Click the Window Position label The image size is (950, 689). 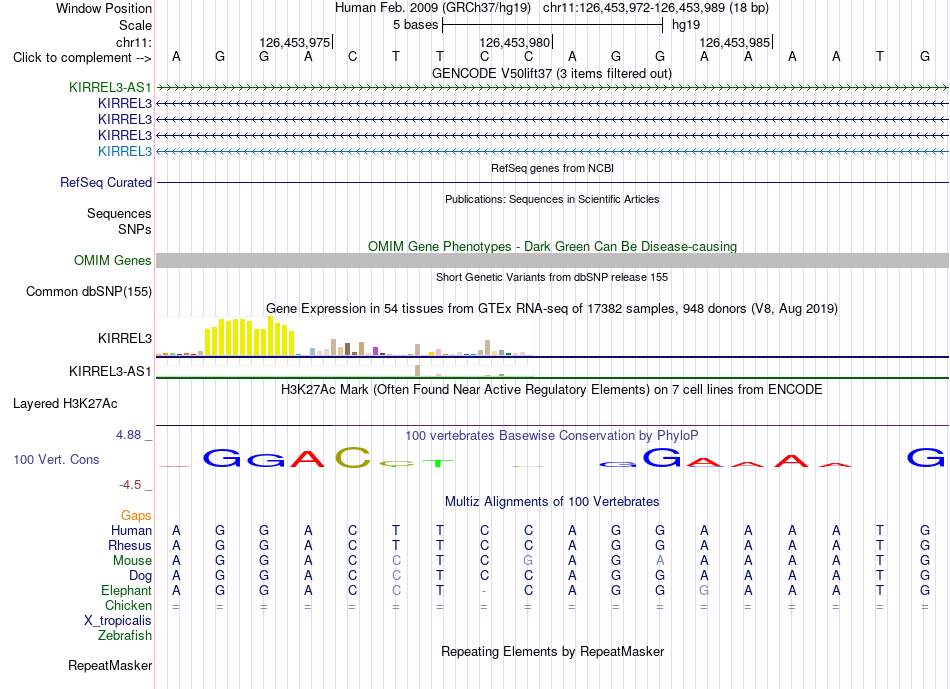pos(104,8)
